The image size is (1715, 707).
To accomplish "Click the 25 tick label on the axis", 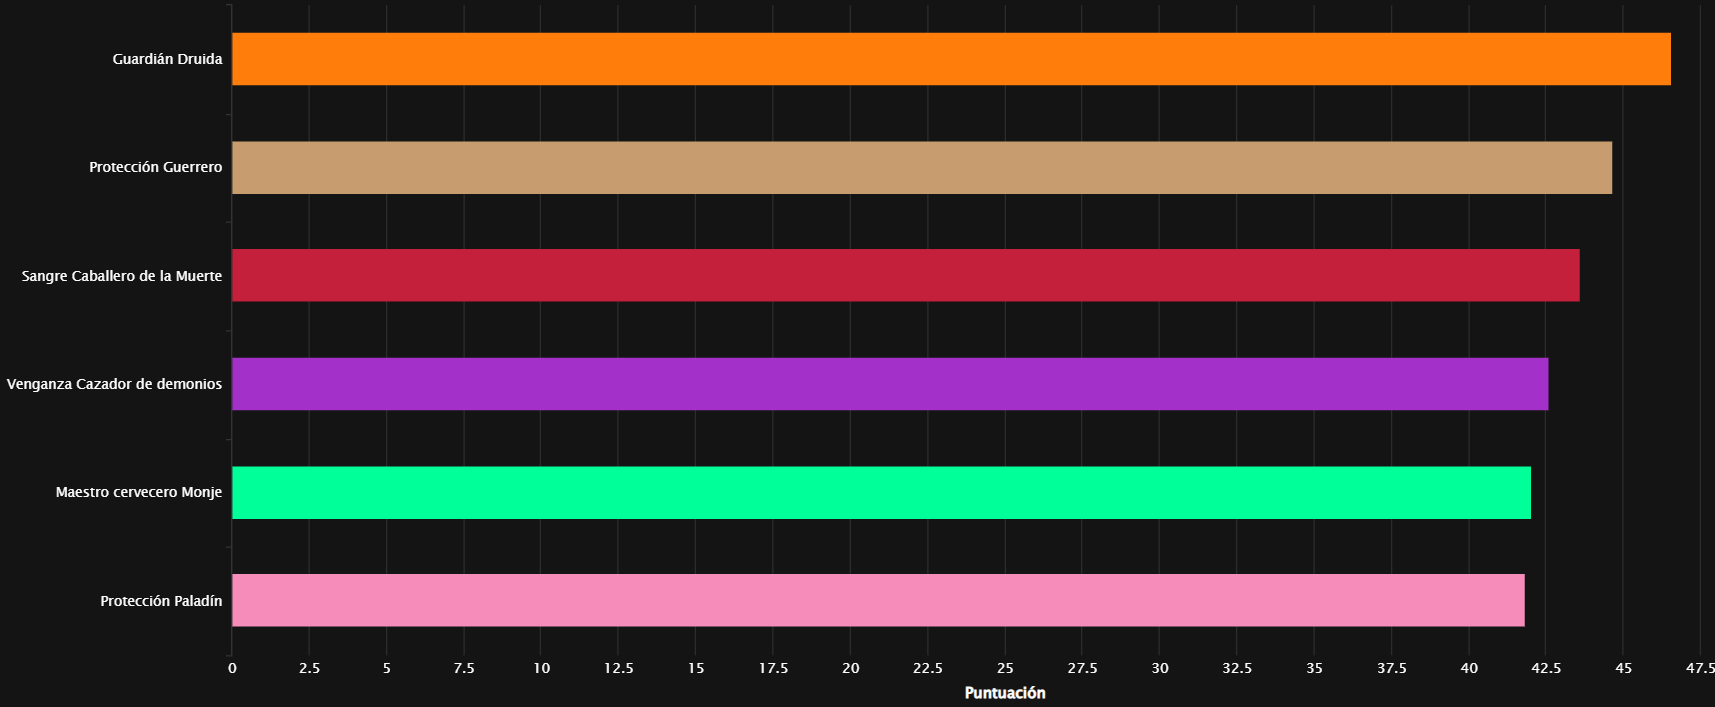I will pos(1005,668).
